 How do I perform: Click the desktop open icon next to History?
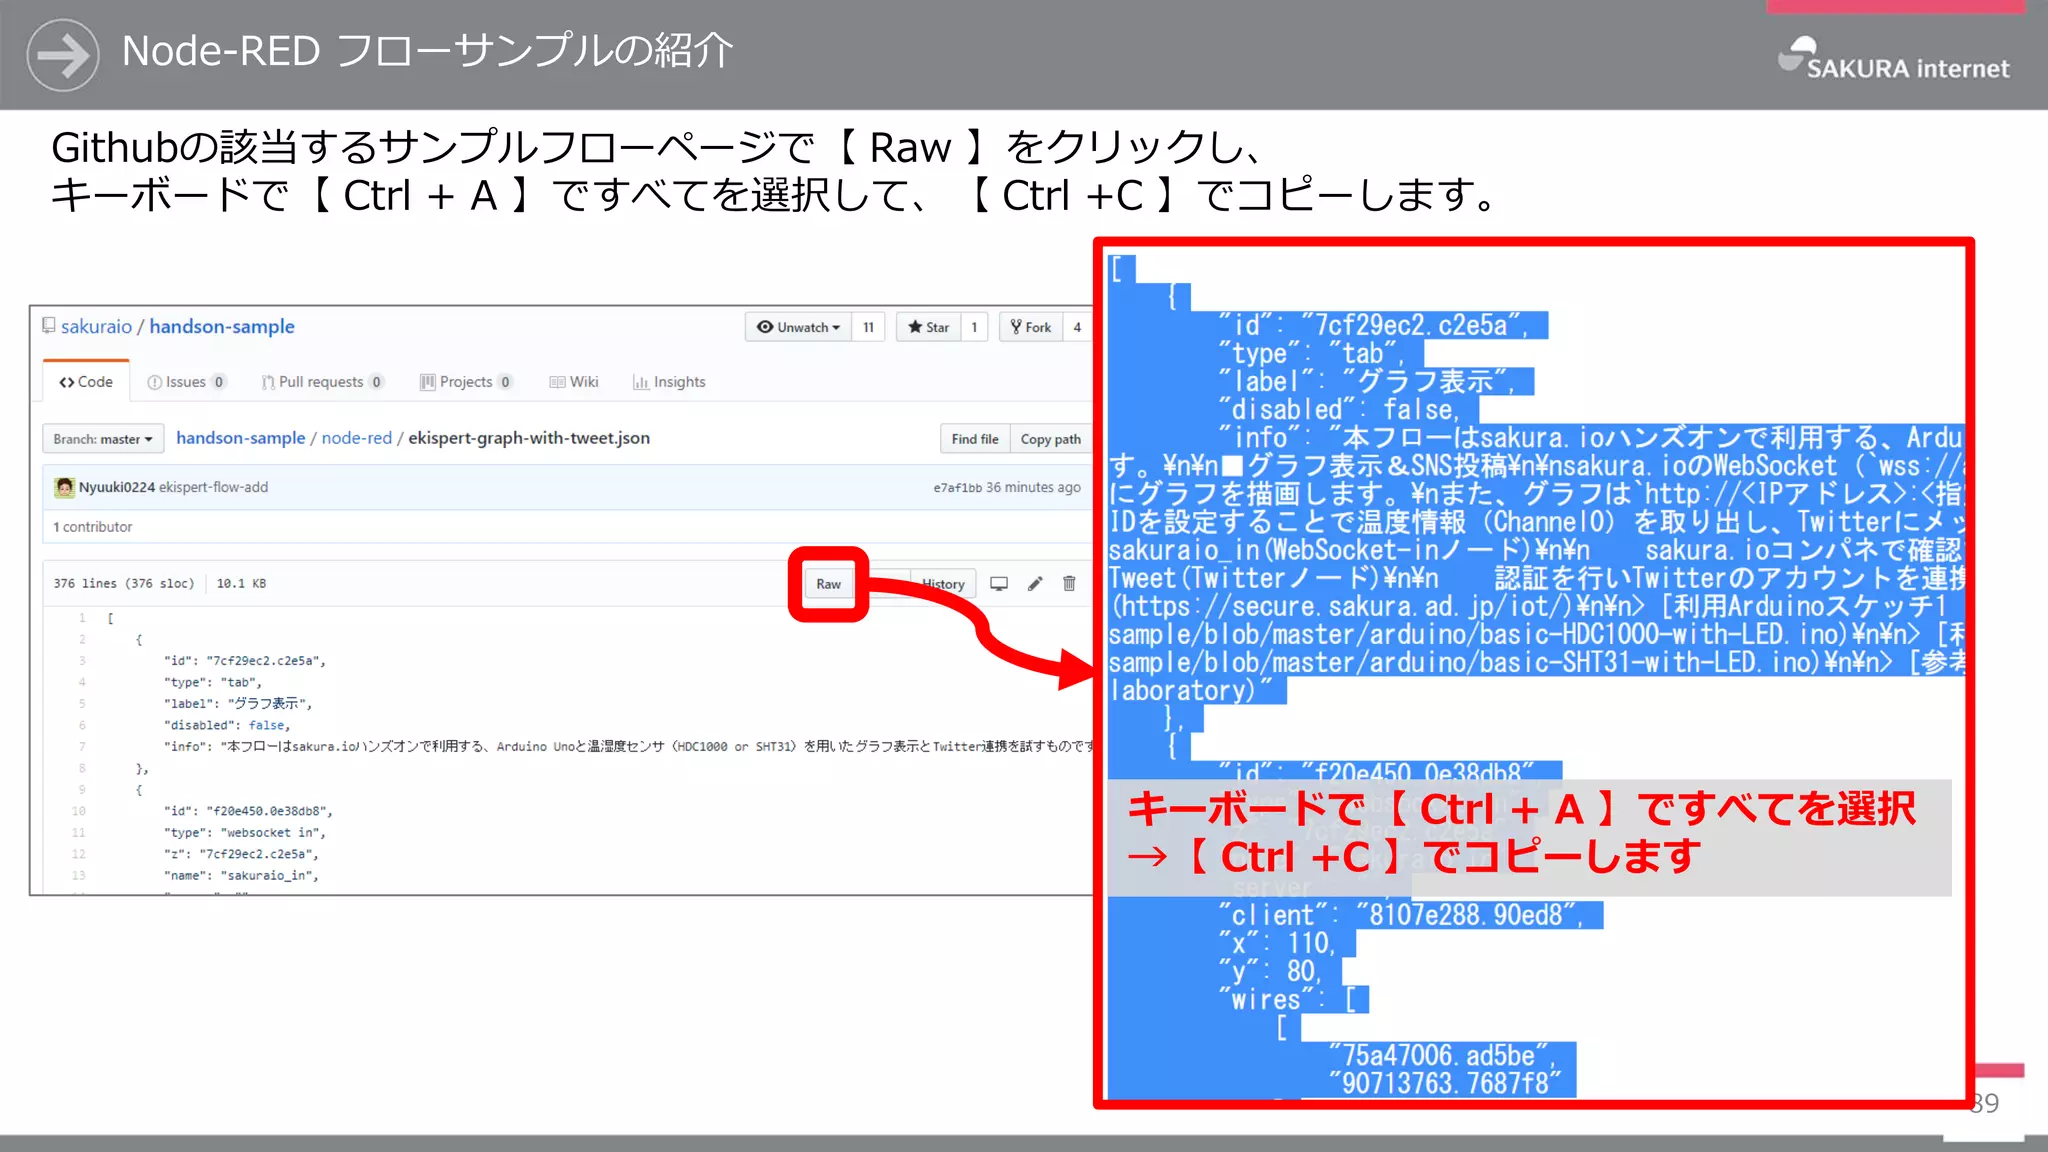[x=998, y=584]
